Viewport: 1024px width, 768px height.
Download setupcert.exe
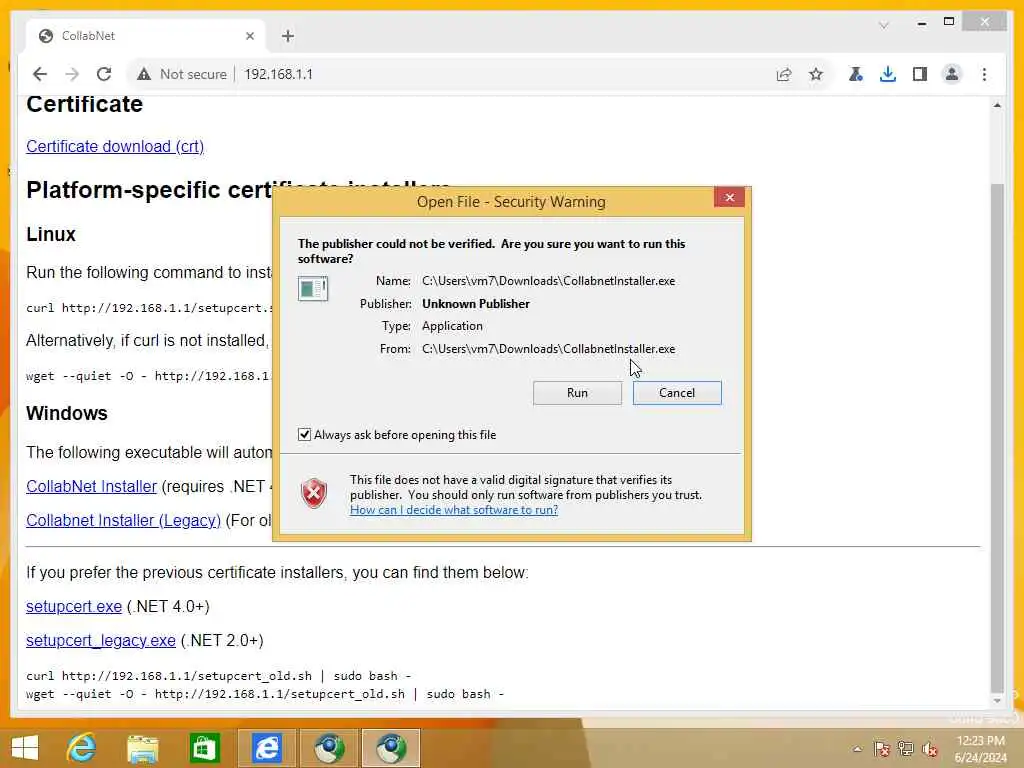[74, 607]
